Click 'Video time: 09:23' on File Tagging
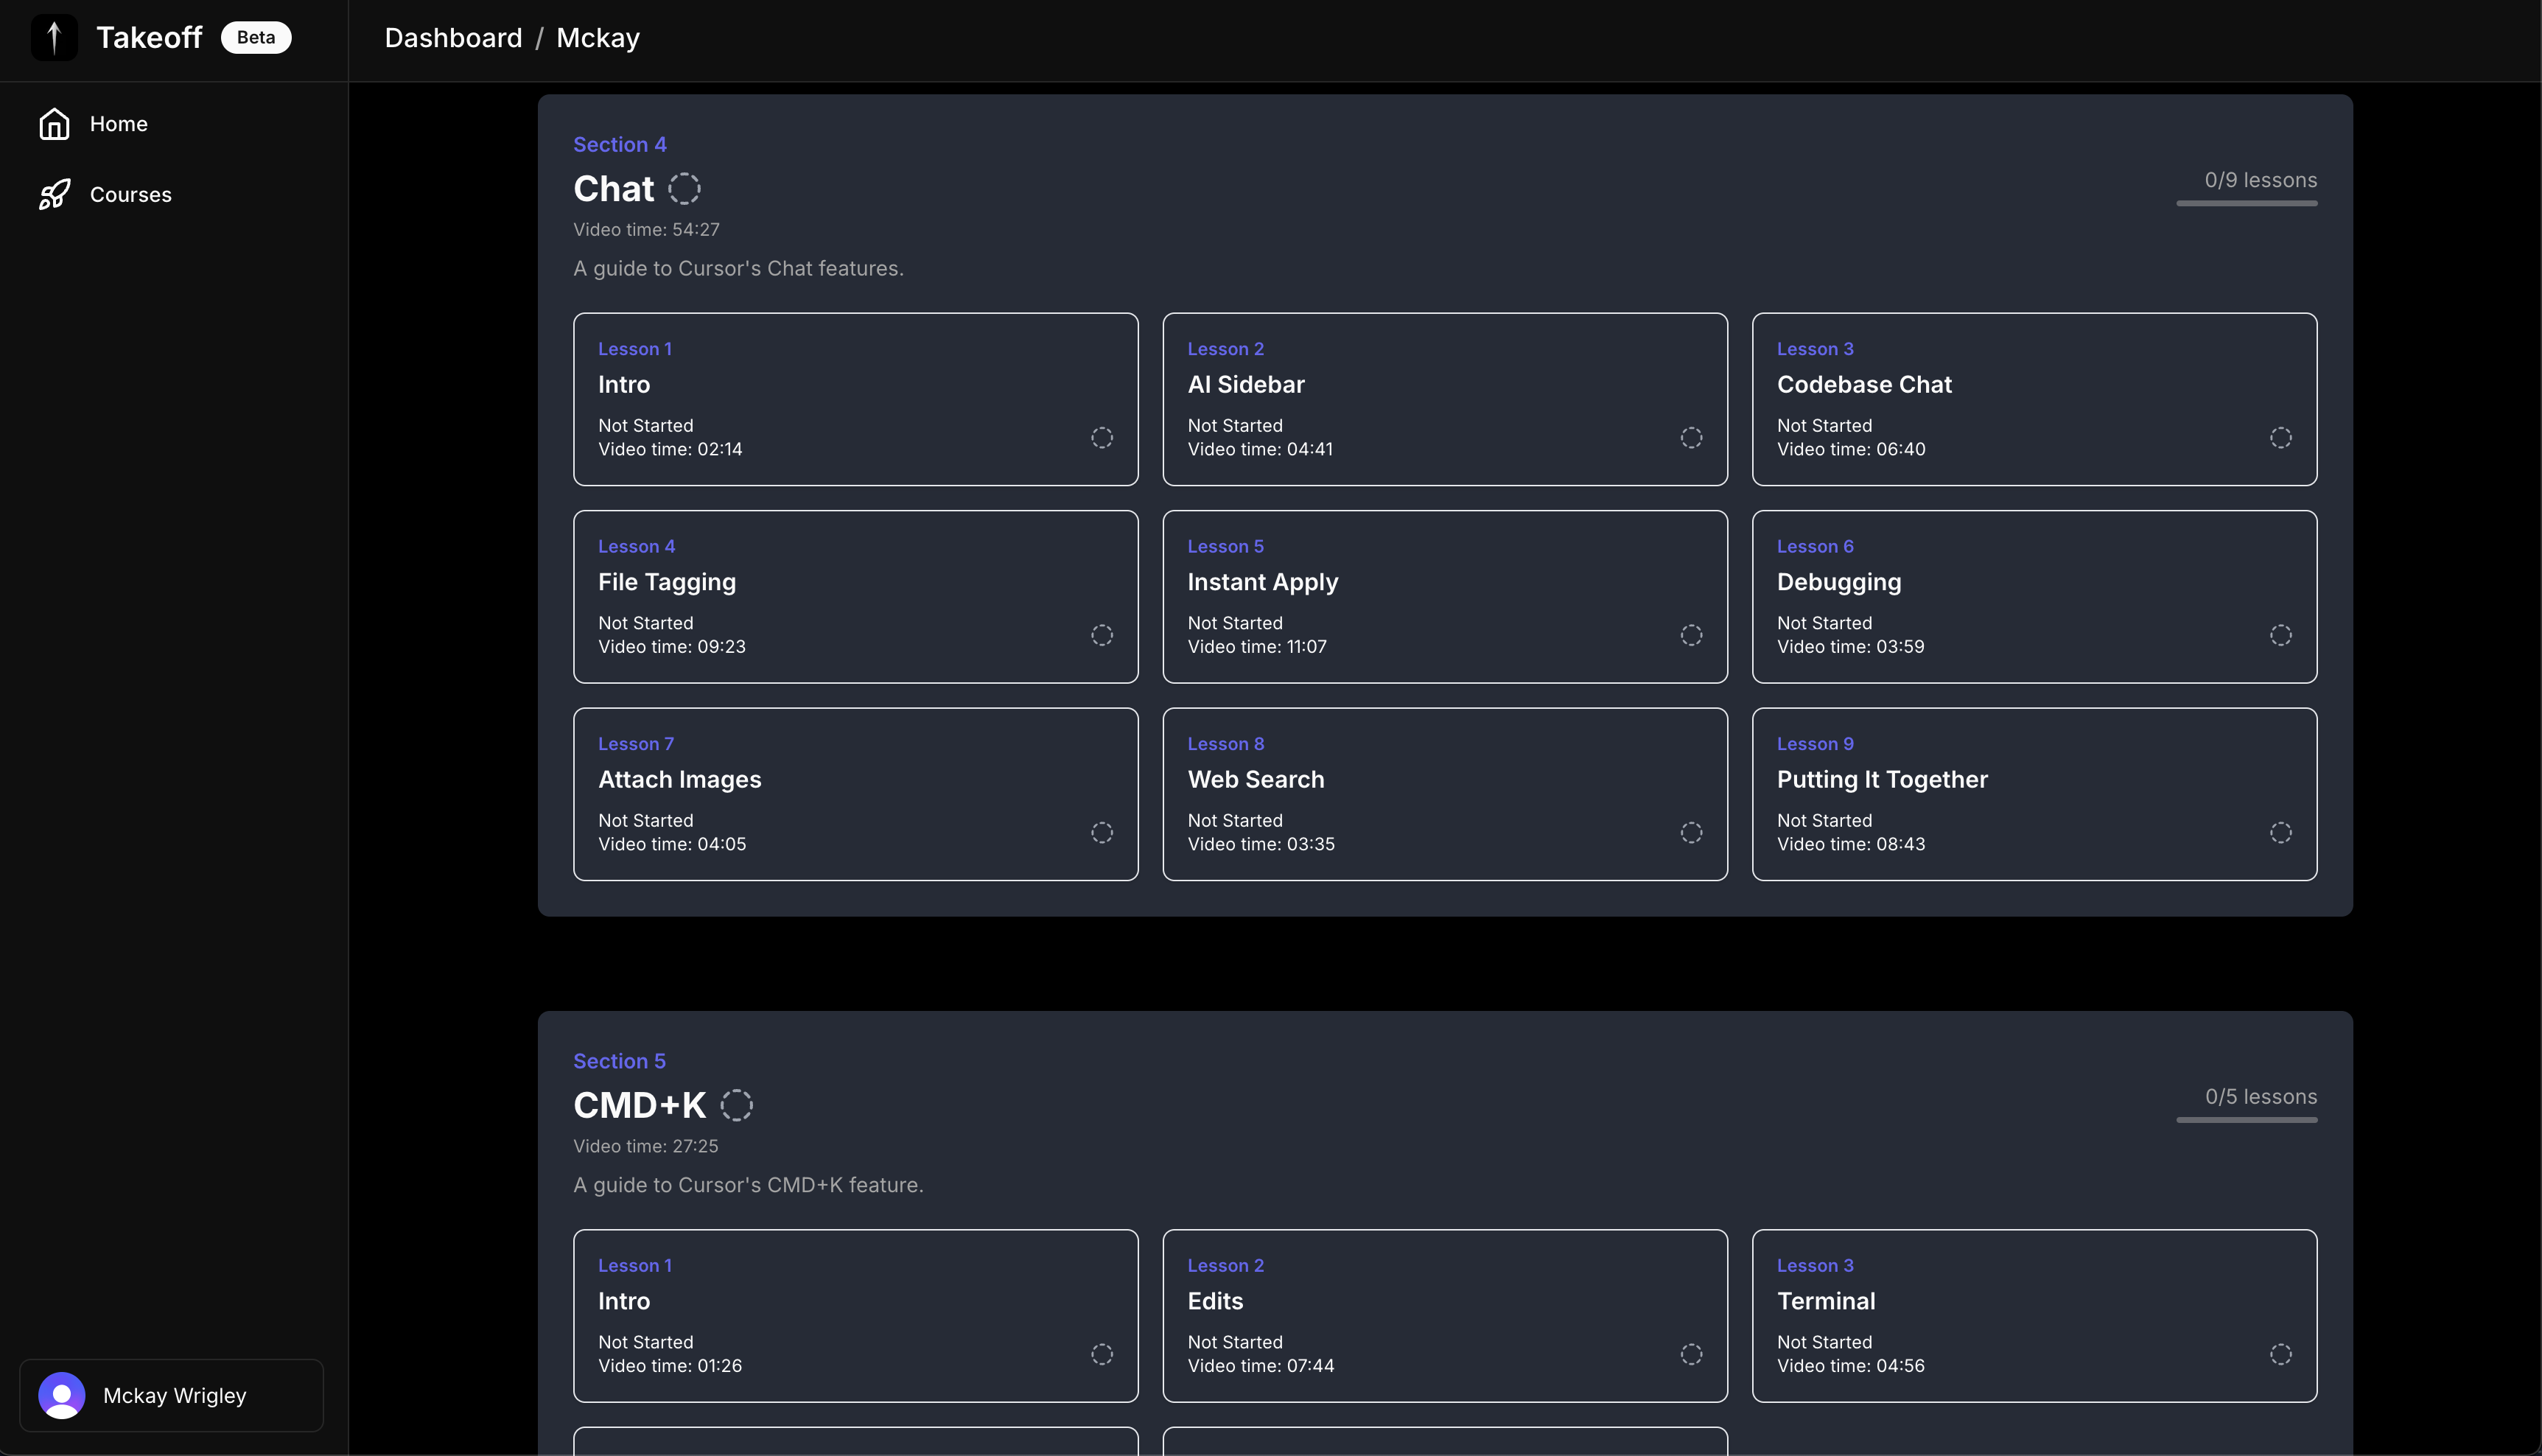 click(672, 647)
